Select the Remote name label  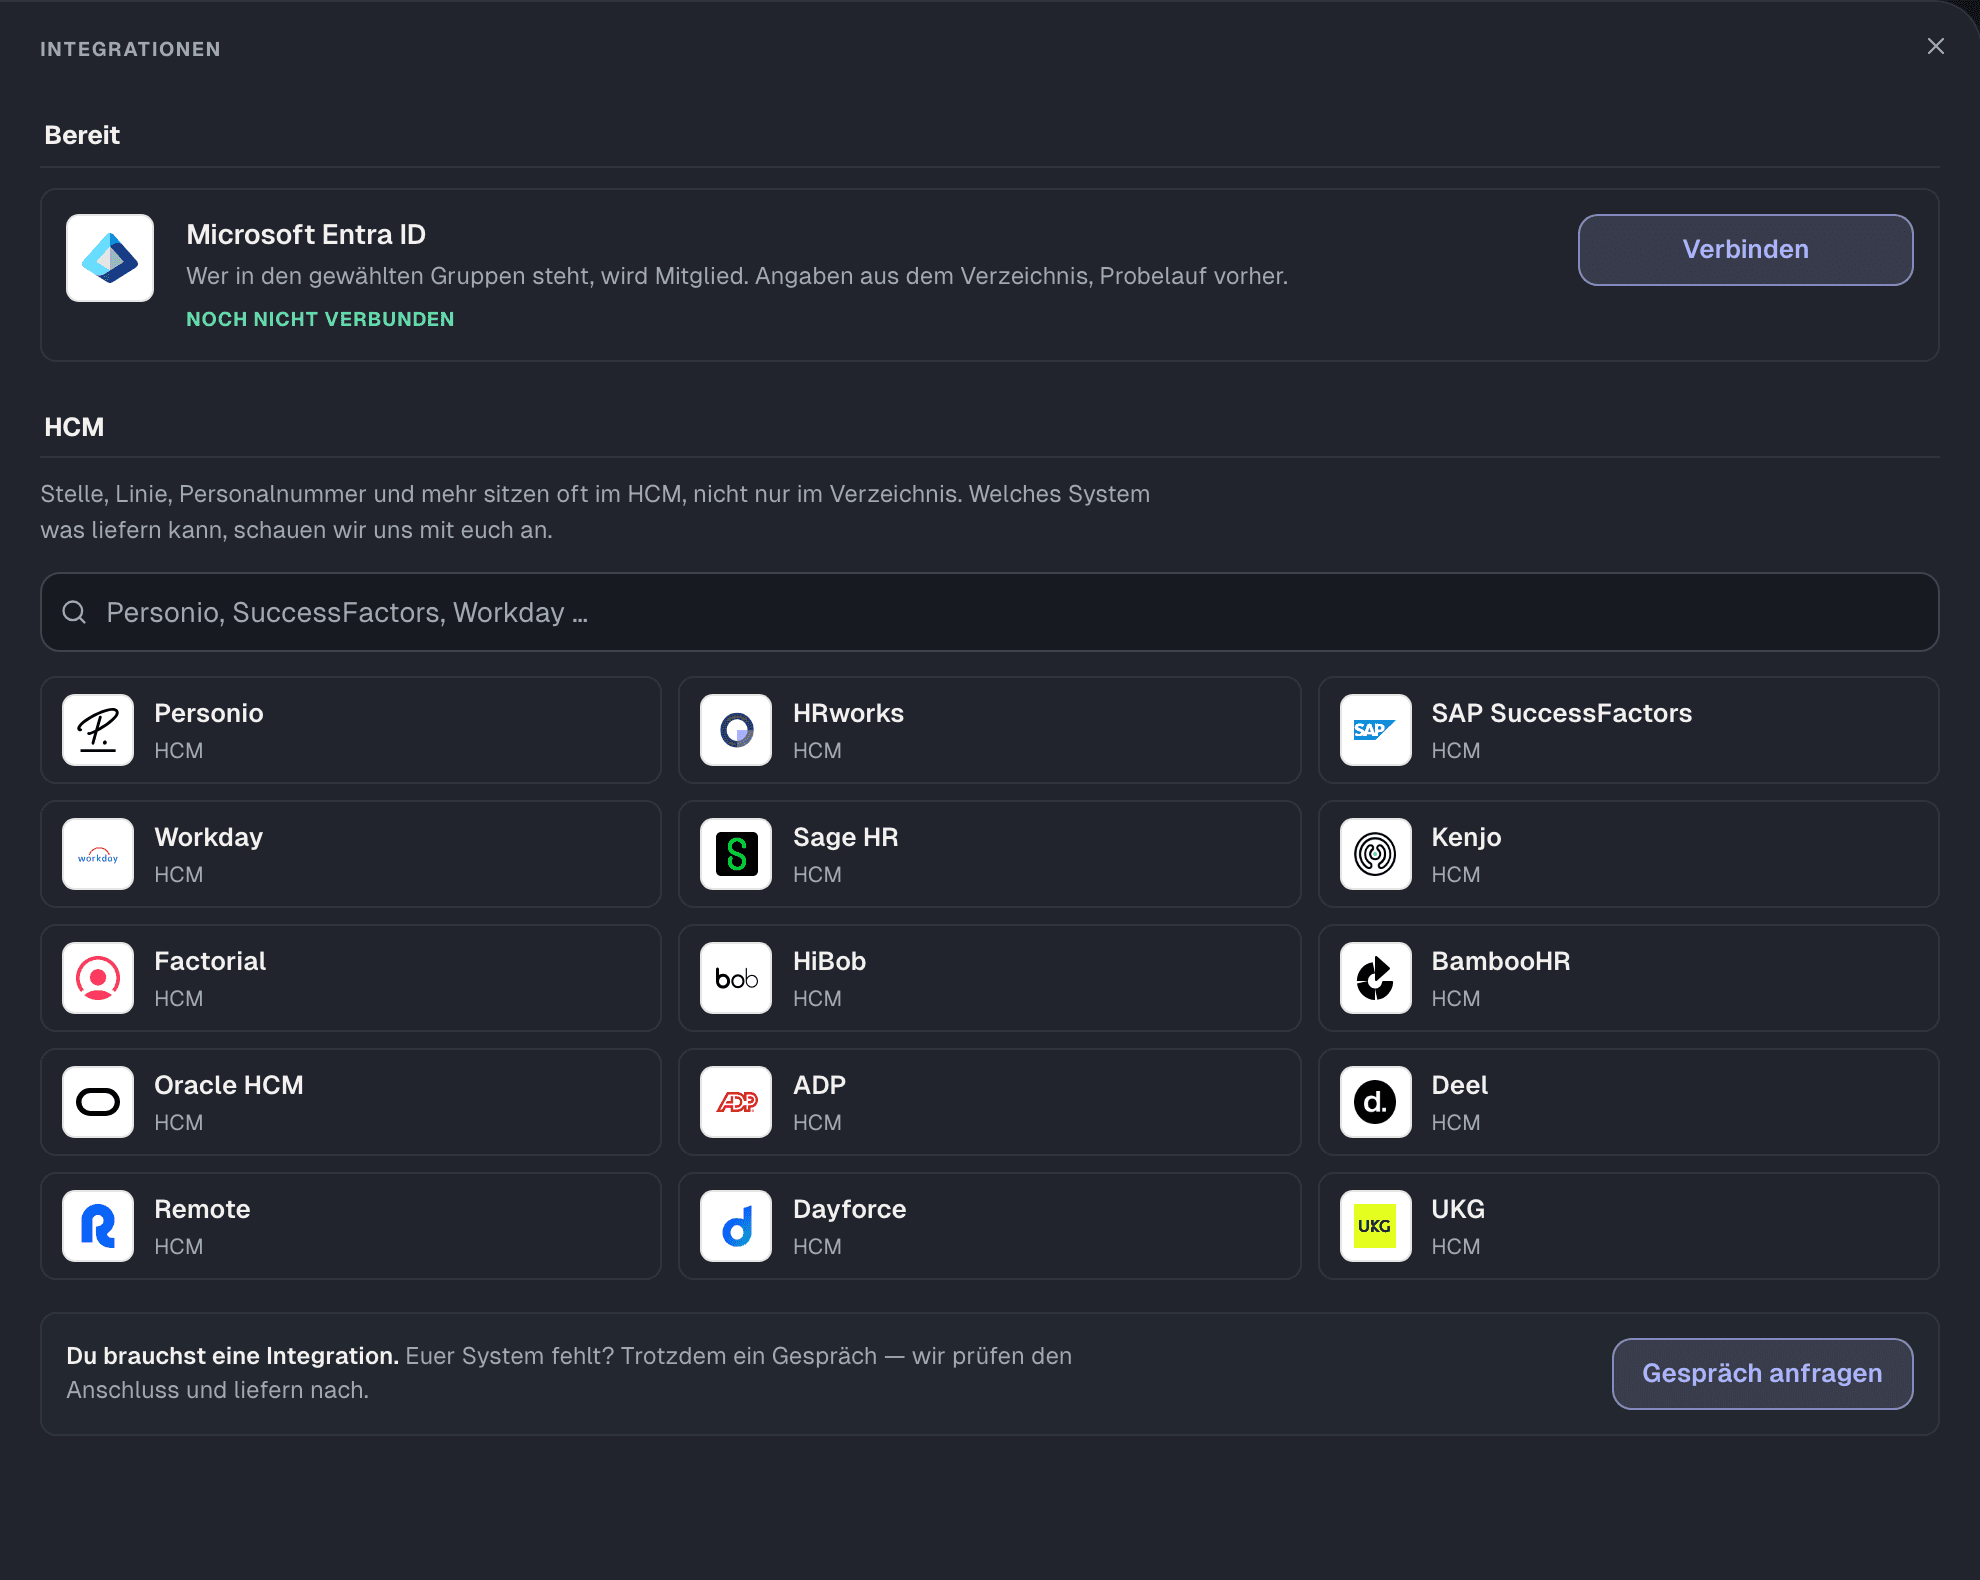[202, 1209]
